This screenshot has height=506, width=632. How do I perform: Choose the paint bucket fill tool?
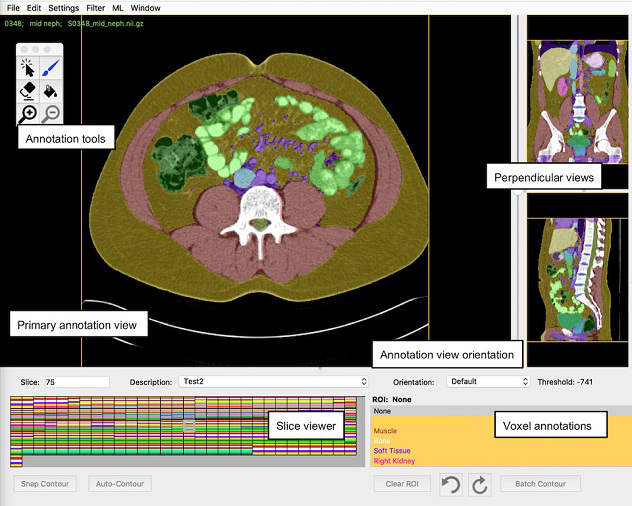[51, 91]
